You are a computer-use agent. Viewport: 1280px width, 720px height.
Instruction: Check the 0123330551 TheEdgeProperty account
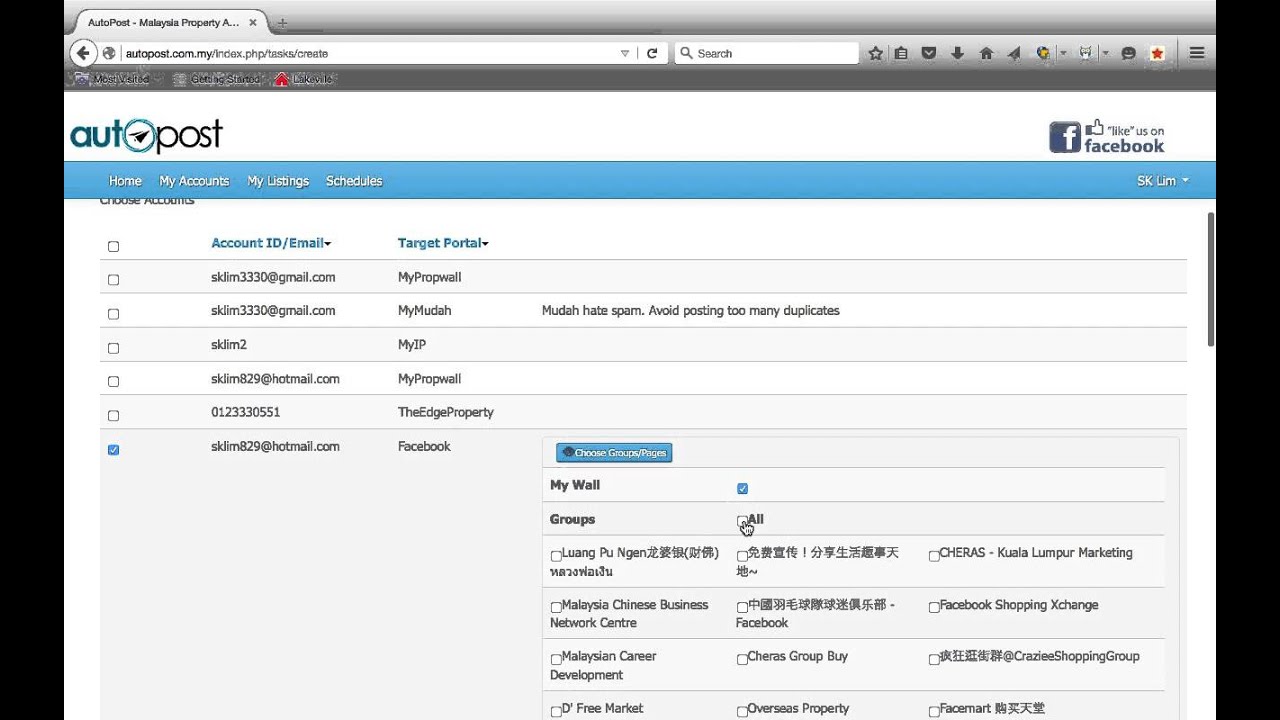[x=113, y=415]
